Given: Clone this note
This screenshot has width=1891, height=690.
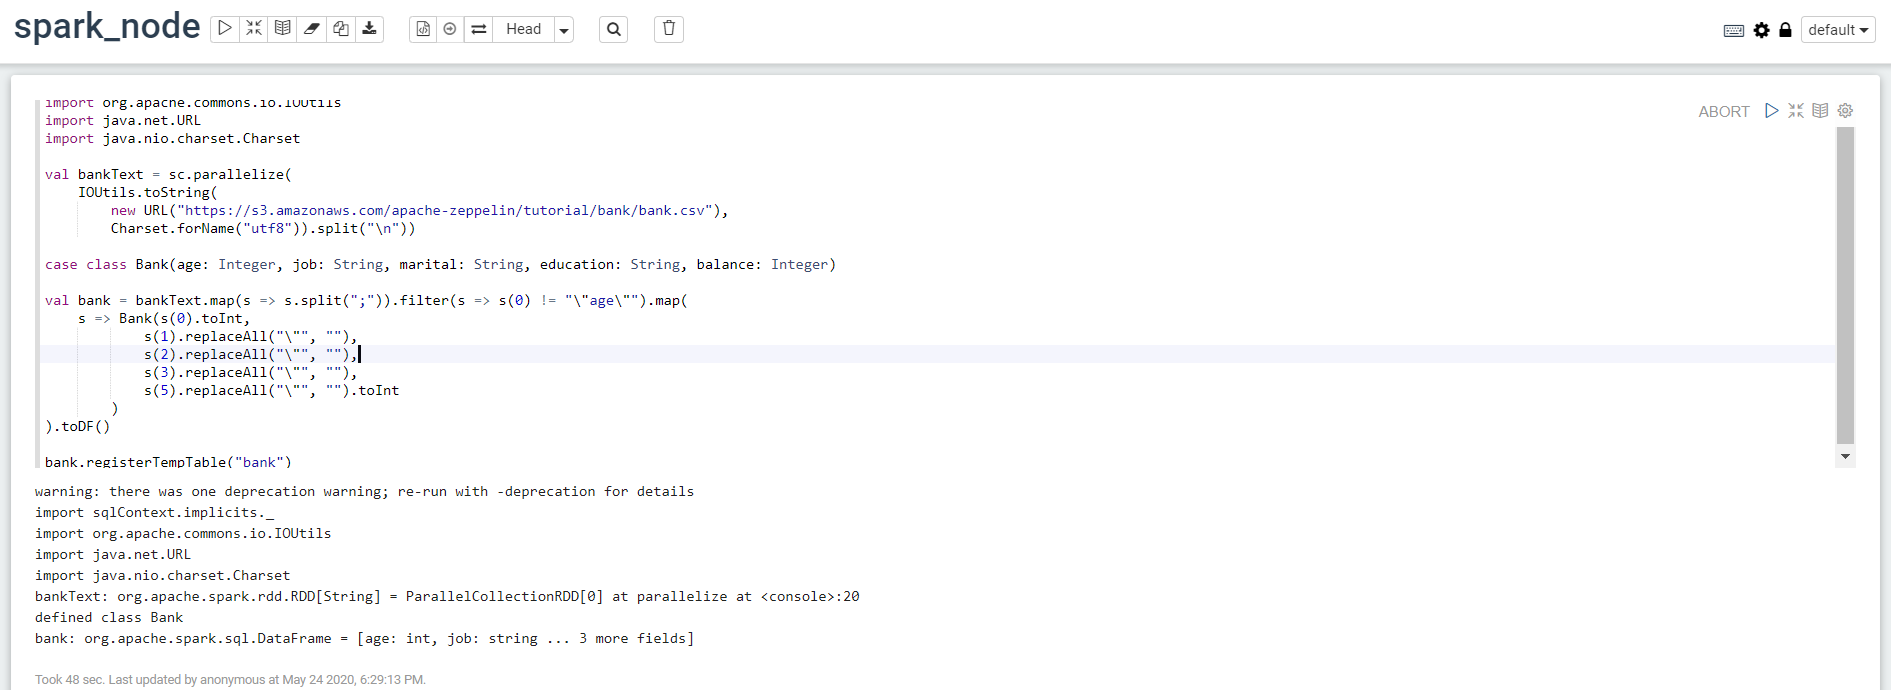Looking at the screenshot, I should pos(341,29).
